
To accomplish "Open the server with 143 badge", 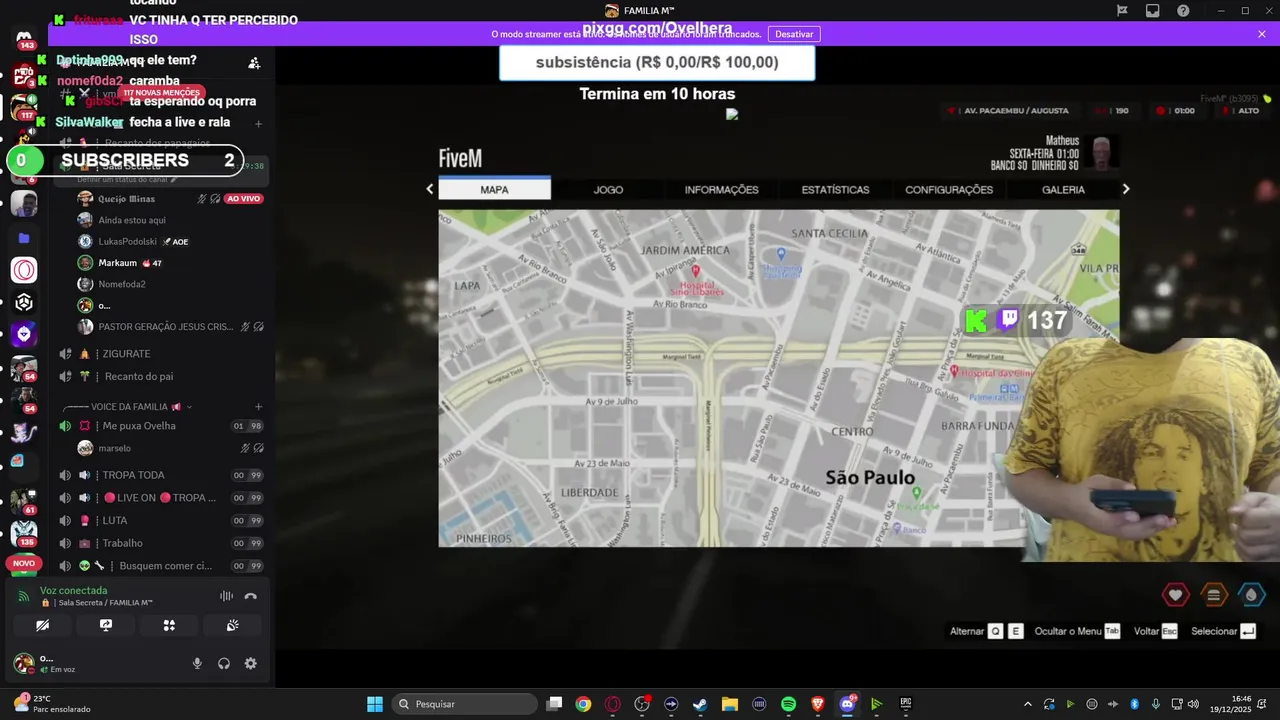I will click(24, 39).
